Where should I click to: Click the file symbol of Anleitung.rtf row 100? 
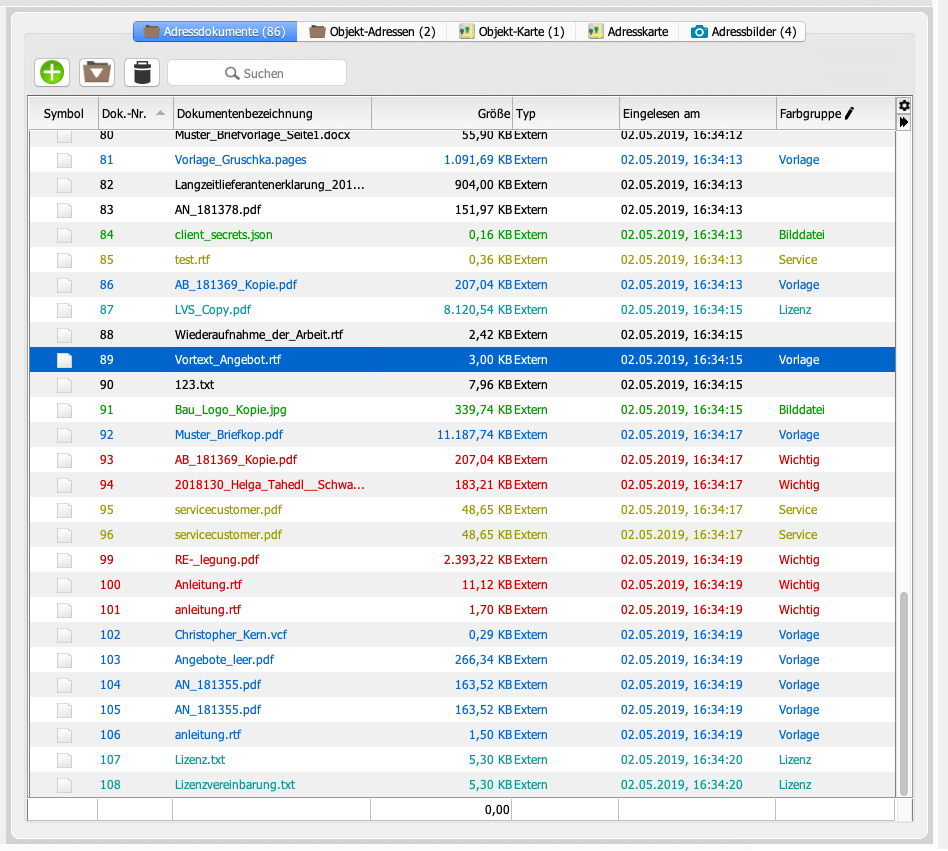(64, 585)
